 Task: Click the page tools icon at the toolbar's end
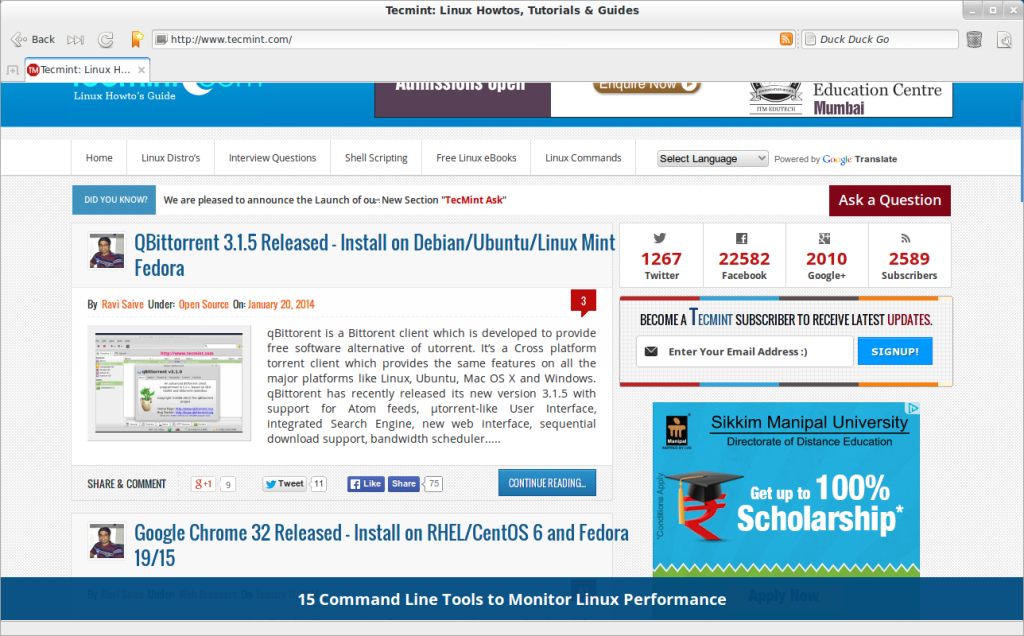1004,40
